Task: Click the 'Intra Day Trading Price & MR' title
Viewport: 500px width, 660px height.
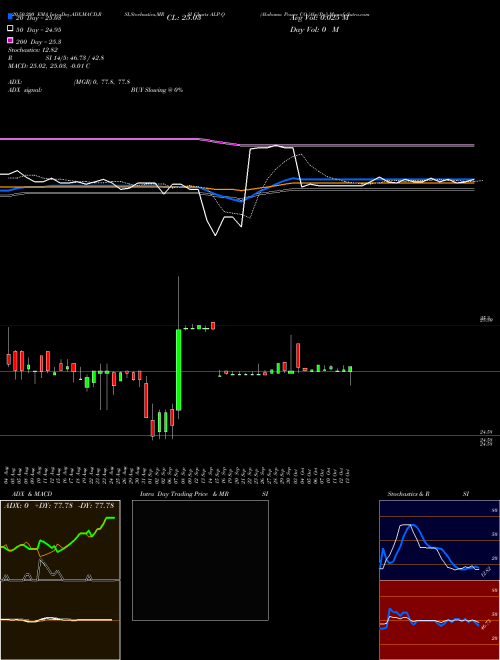Action: (x=184, y=494)
